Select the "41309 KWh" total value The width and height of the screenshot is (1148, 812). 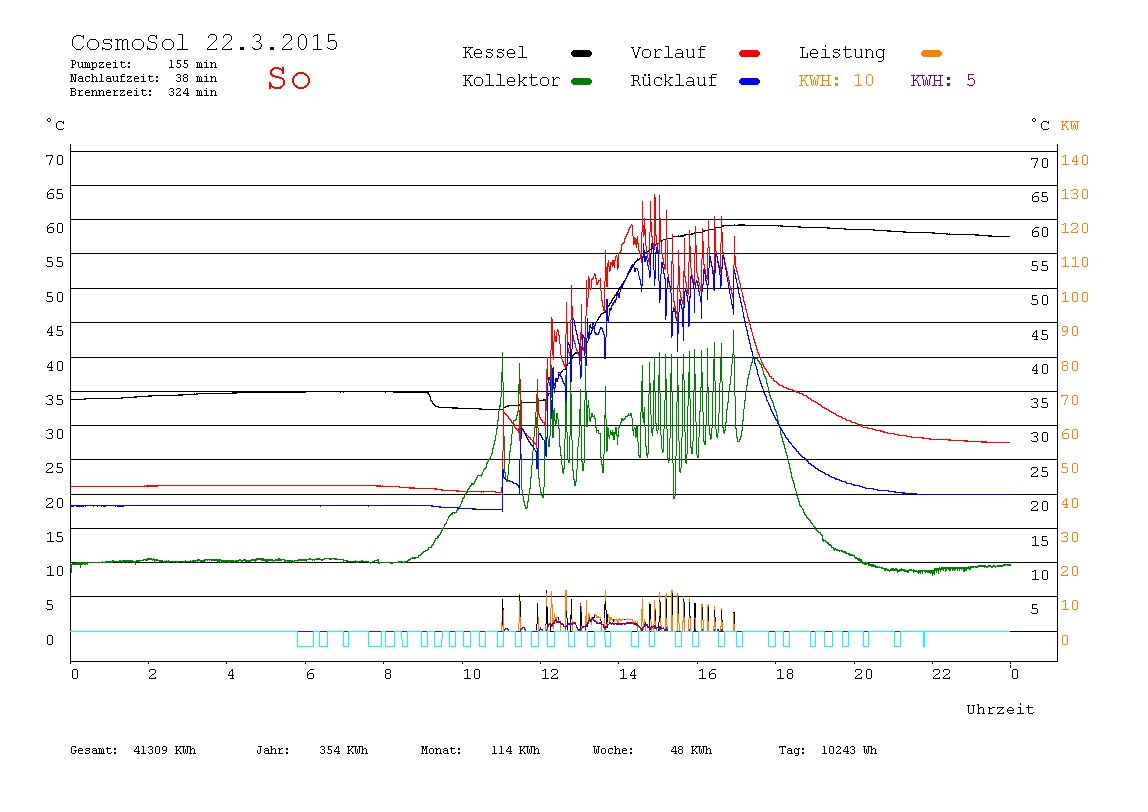[x=165, y=750]
